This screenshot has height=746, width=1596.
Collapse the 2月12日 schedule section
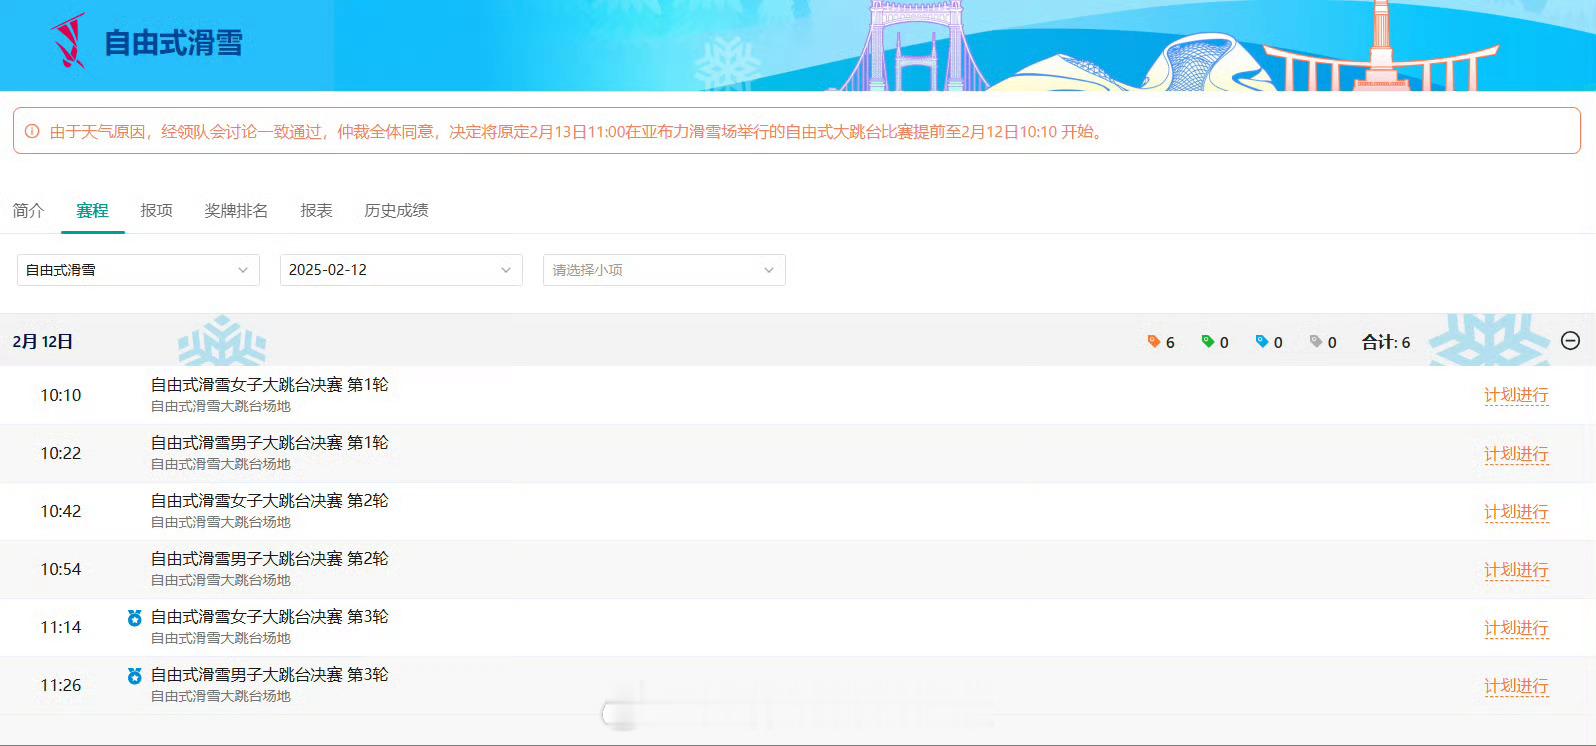click(x=1570, y=341)
